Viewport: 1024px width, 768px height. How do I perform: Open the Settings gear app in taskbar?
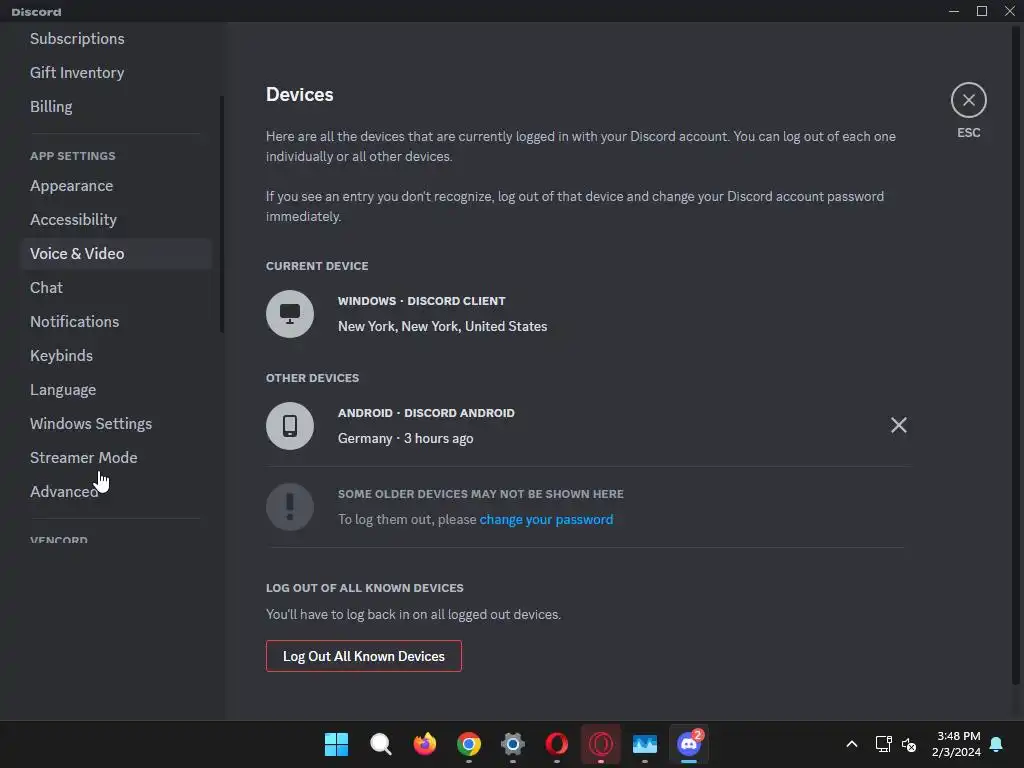point(513,744)
